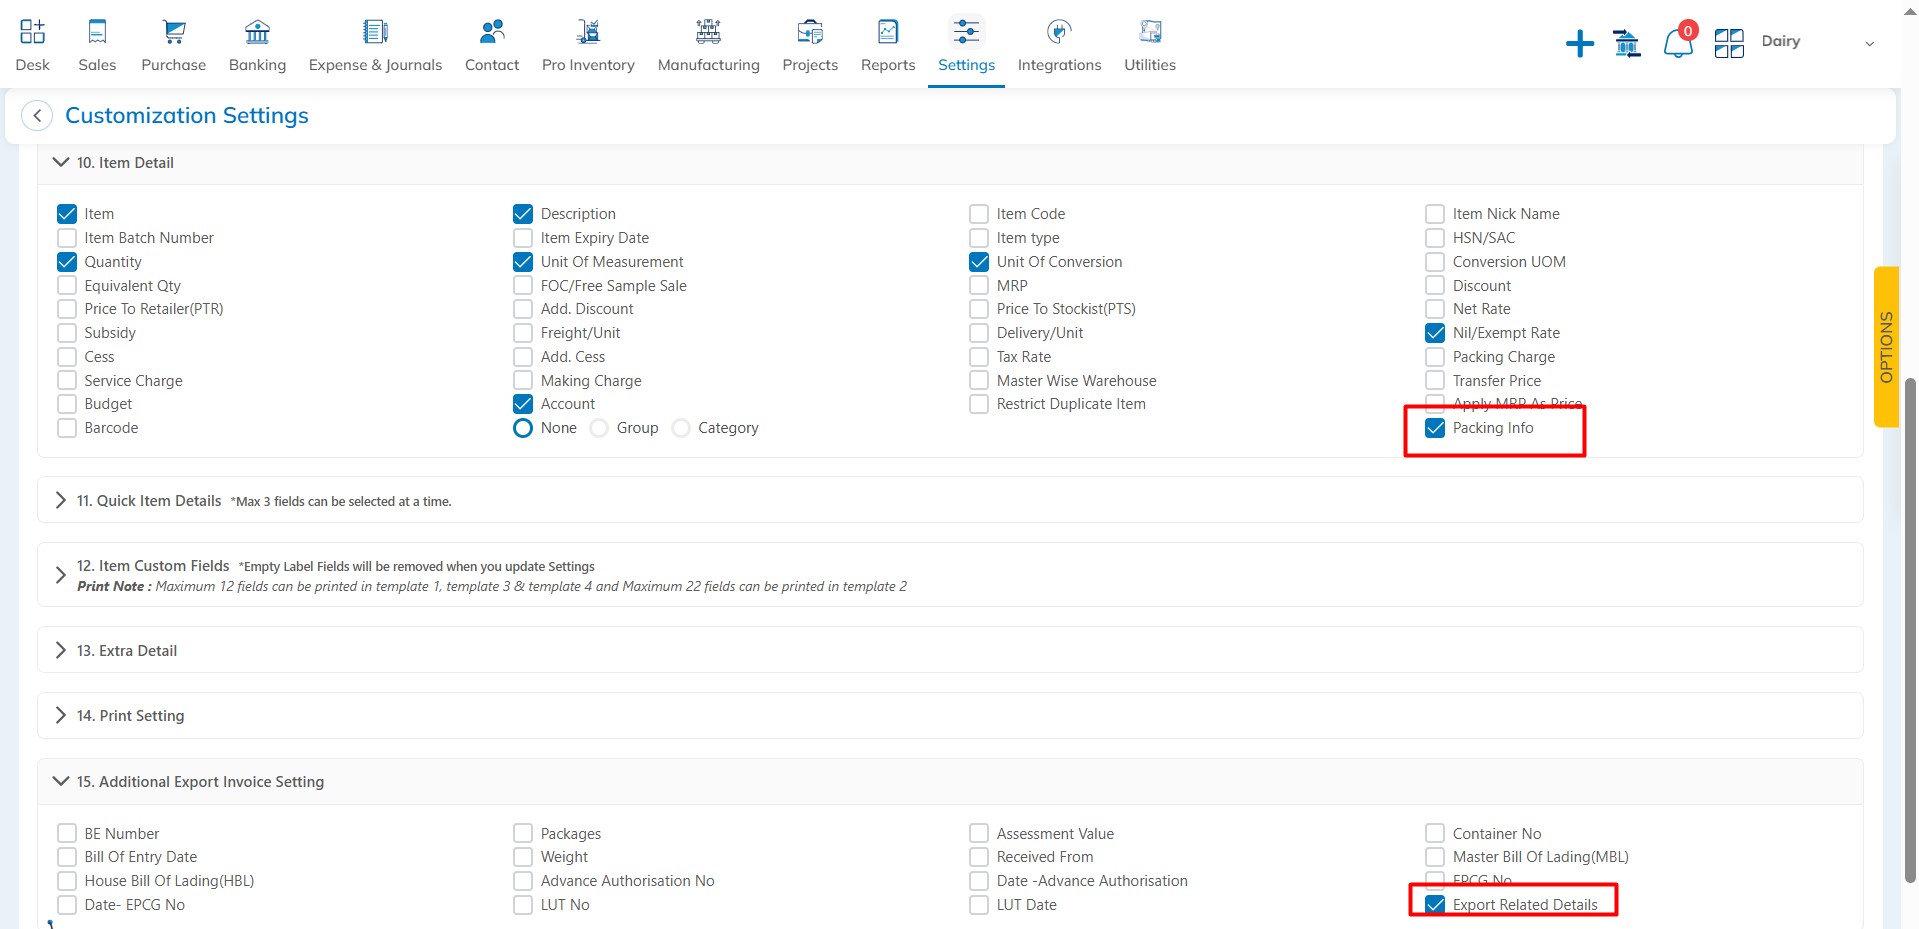This screenshot has height=929, width=1919.
Task: Uncheck the Description checkbox
Action: pyautogui.click(x=523, y=214)
